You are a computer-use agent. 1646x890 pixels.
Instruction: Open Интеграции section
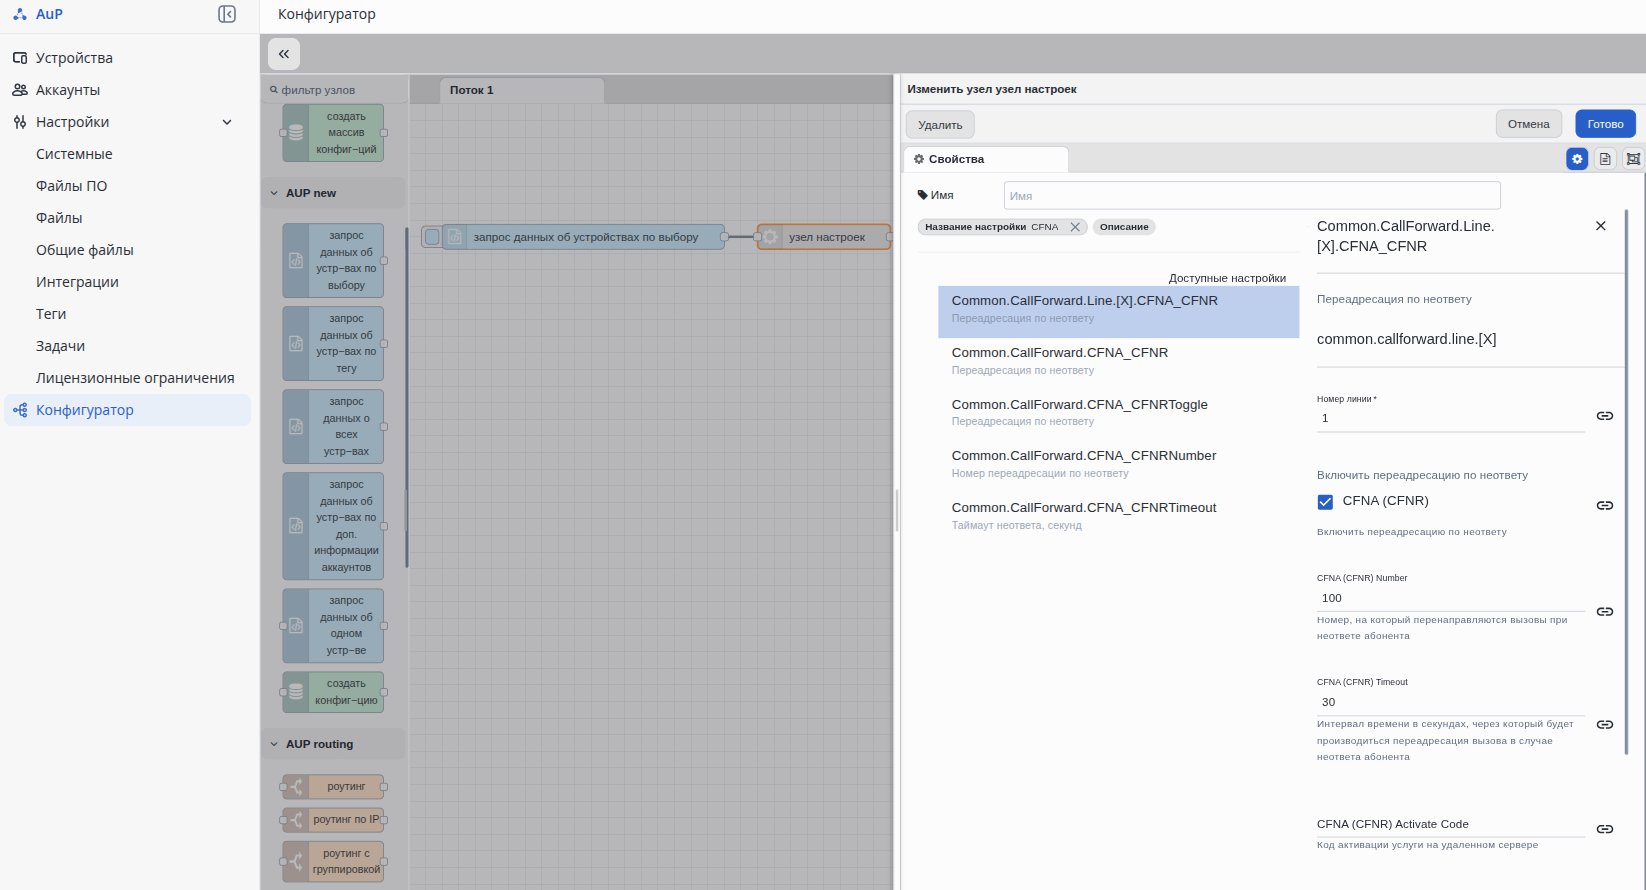77,282
